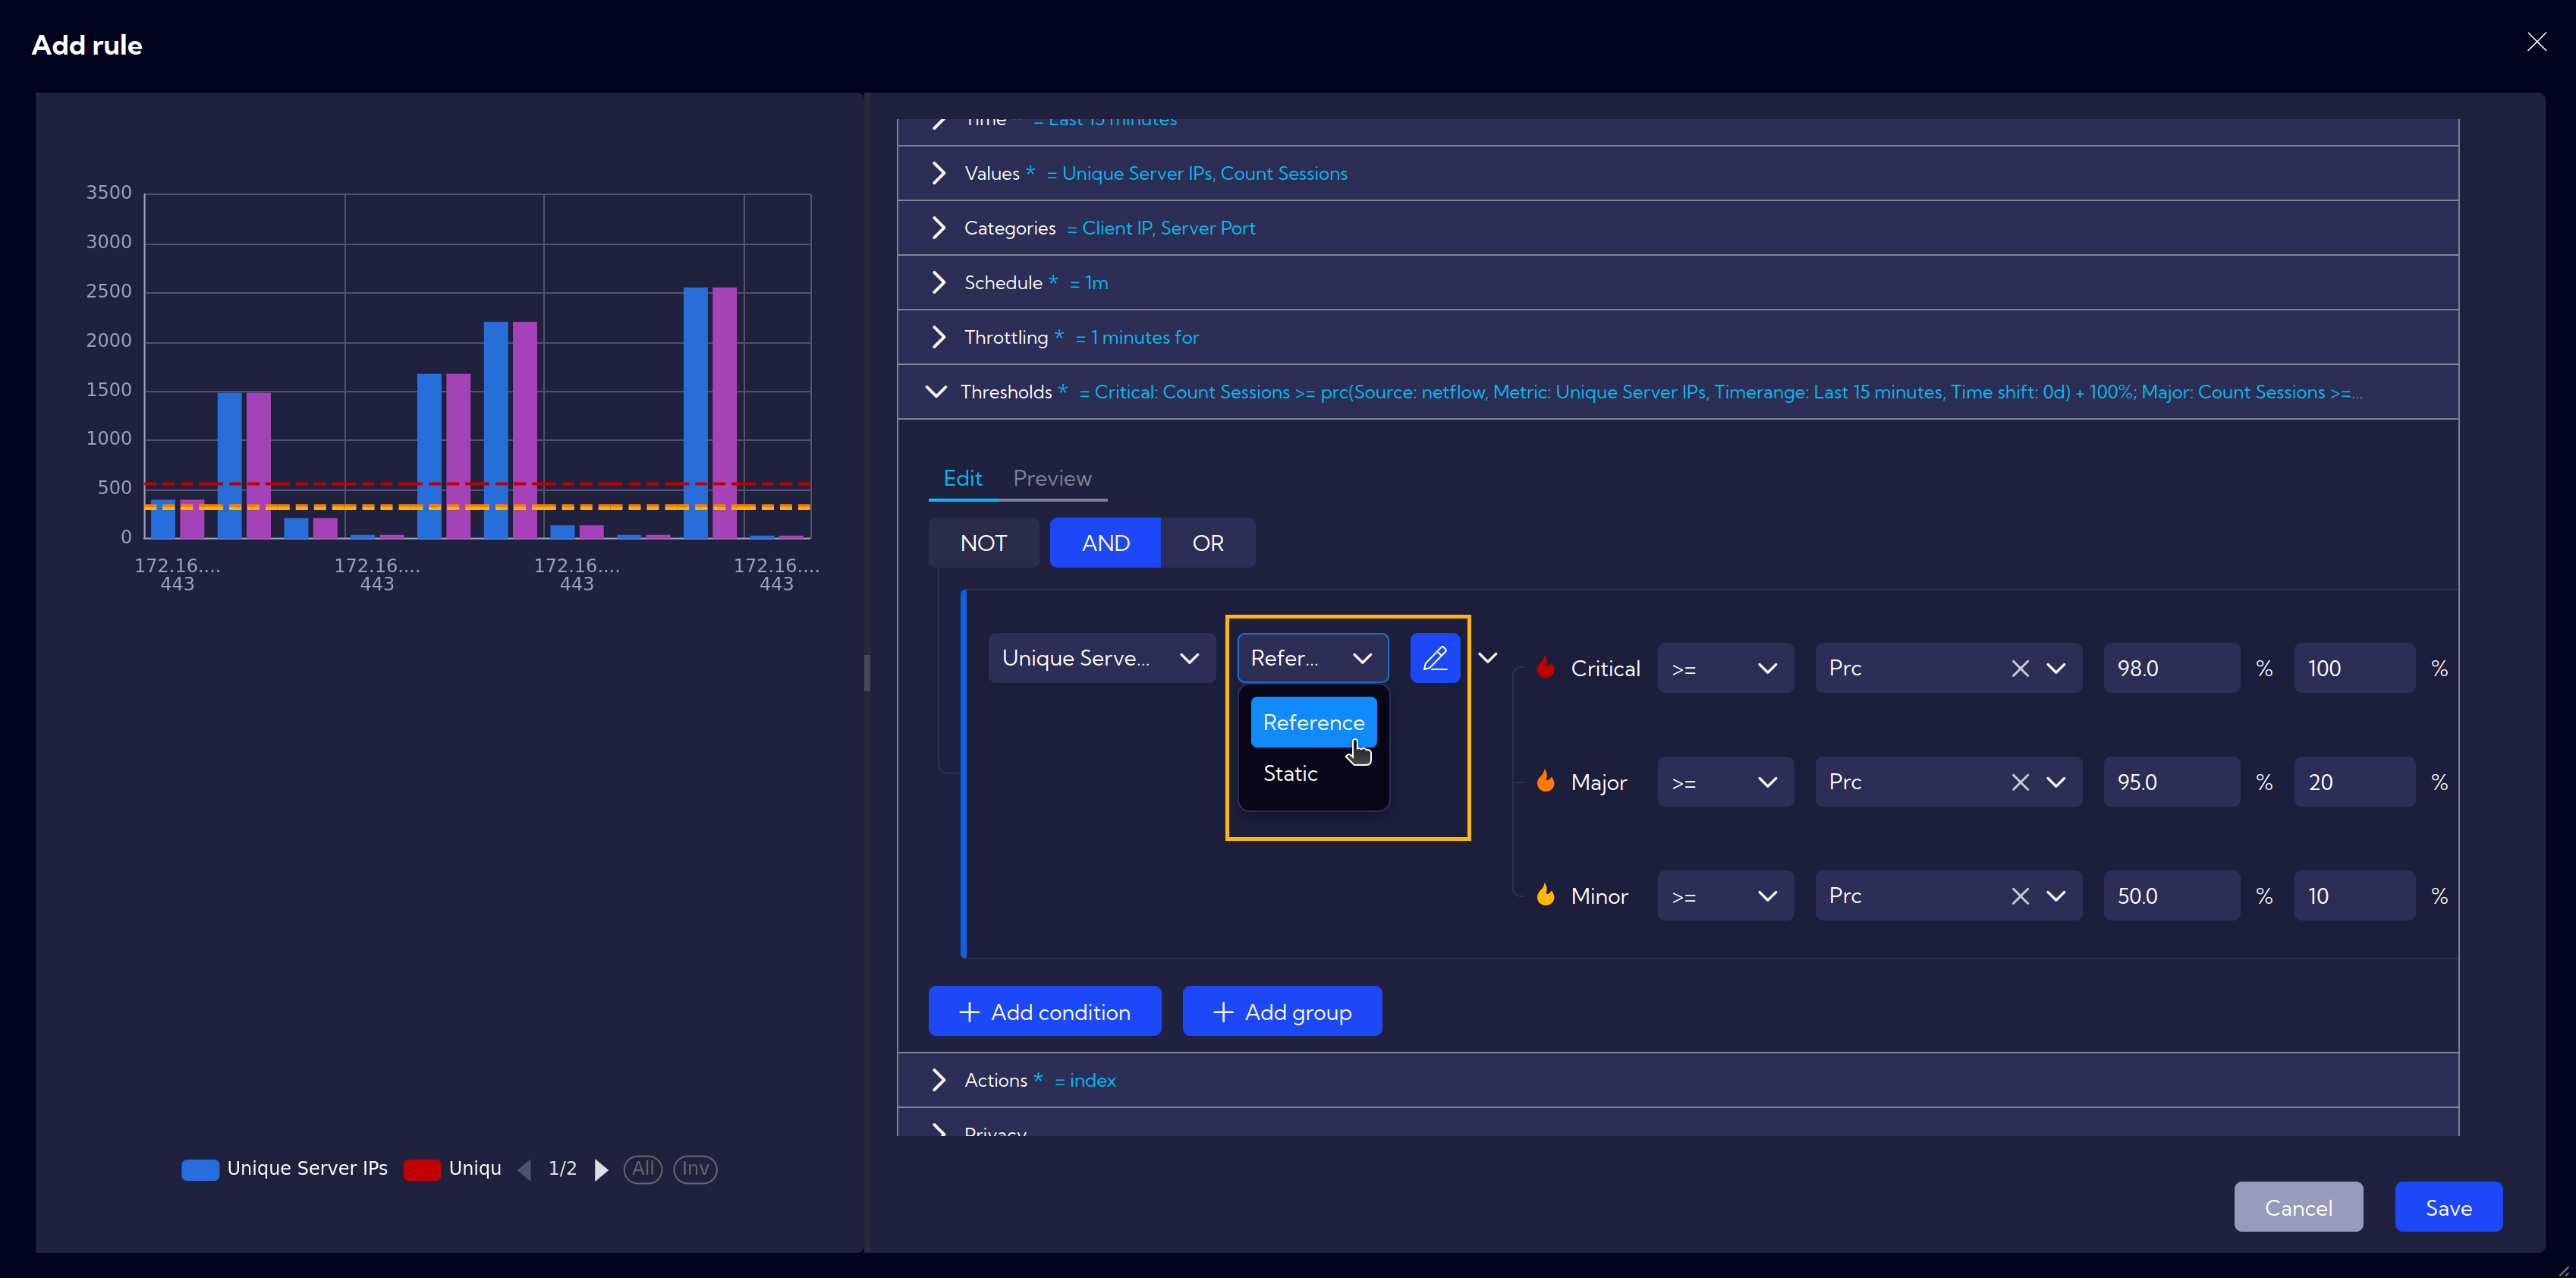Screen dimensions: 2576x1278
Task: Choose Static from the dropdown list
Action: [1290, 774]
